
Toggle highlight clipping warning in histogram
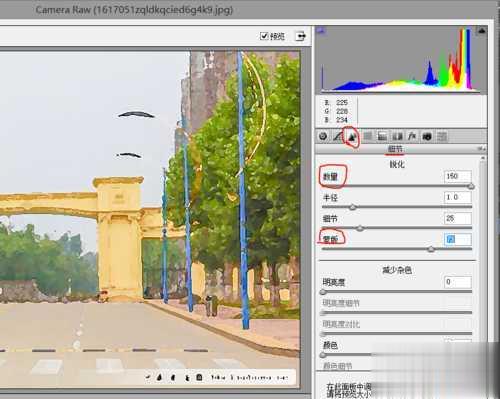(482, 31)
